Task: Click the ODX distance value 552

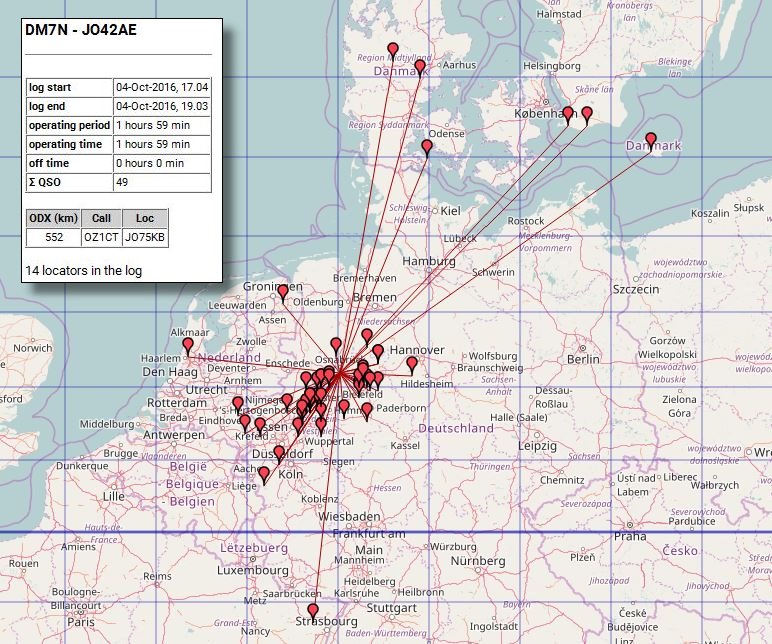Action: point(53,237)
